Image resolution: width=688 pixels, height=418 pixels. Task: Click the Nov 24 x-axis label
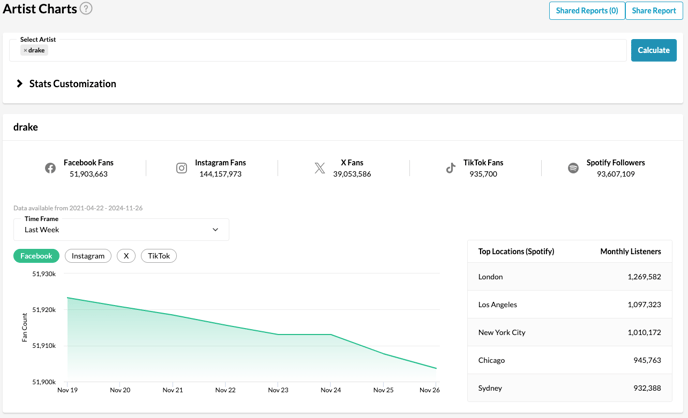(331, 390)
